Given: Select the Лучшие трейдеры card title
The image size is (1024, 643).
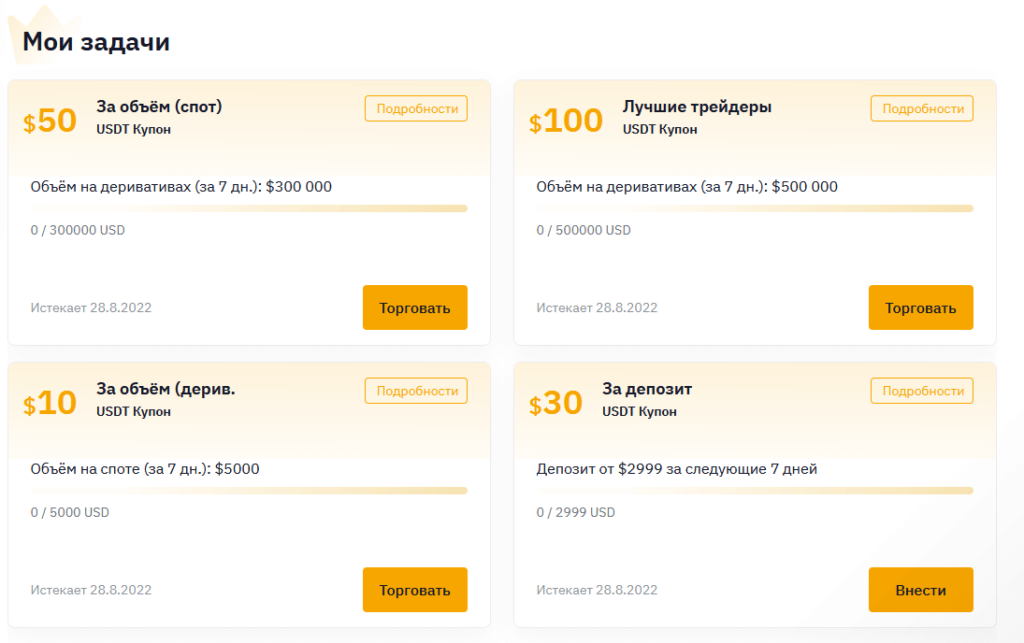Looking at the screenshot, I should [x=697, y=107].
